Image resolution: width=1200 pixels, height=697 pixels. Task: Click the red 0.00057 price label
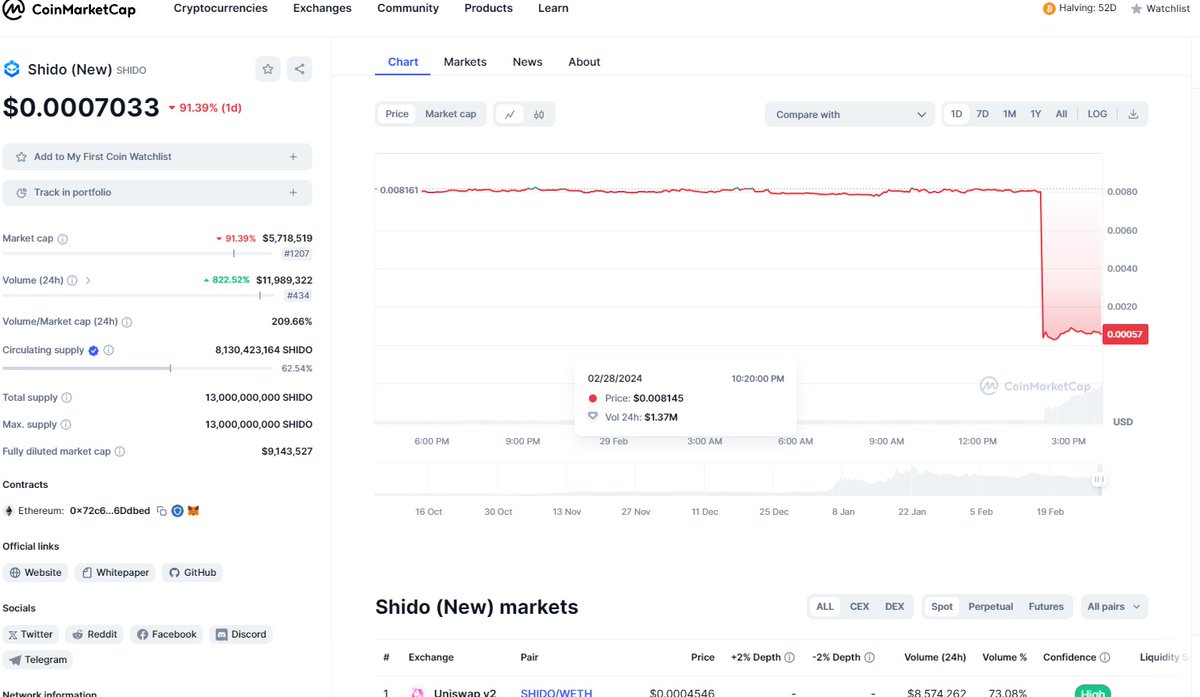point(1125,335)
